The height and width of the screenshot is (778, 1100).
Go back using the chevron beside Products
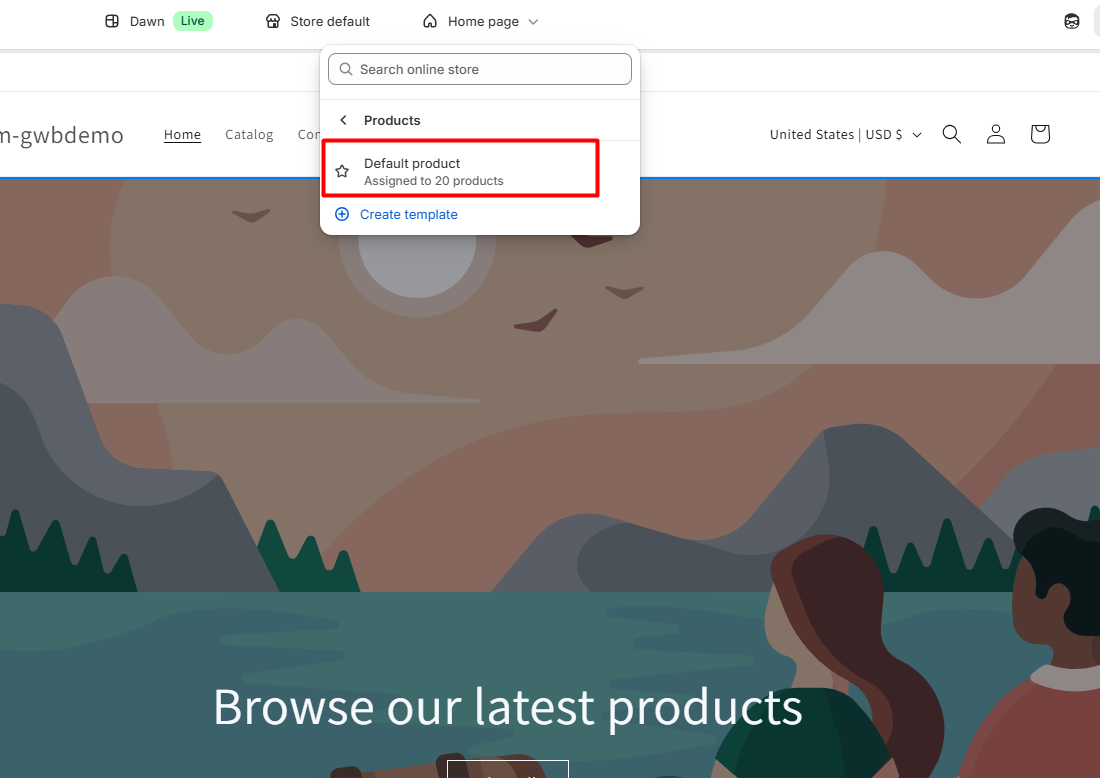click(x=343, y=120)
